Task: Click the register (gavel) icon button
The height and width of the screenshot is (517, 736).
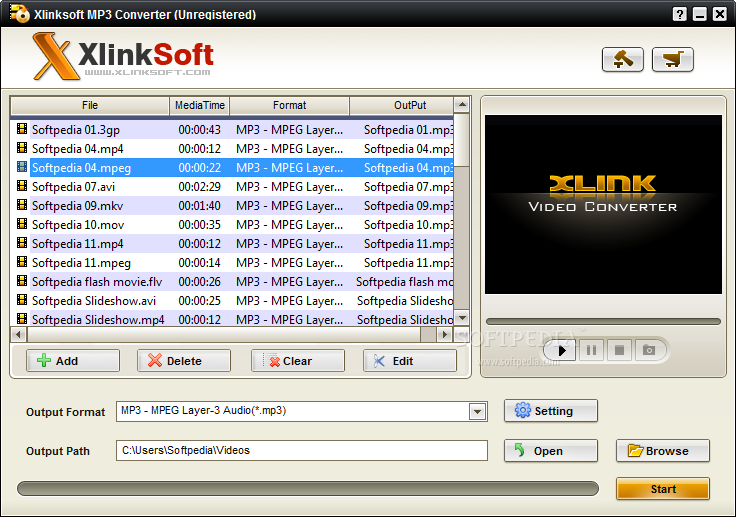Action: click(x=622, y=60)
